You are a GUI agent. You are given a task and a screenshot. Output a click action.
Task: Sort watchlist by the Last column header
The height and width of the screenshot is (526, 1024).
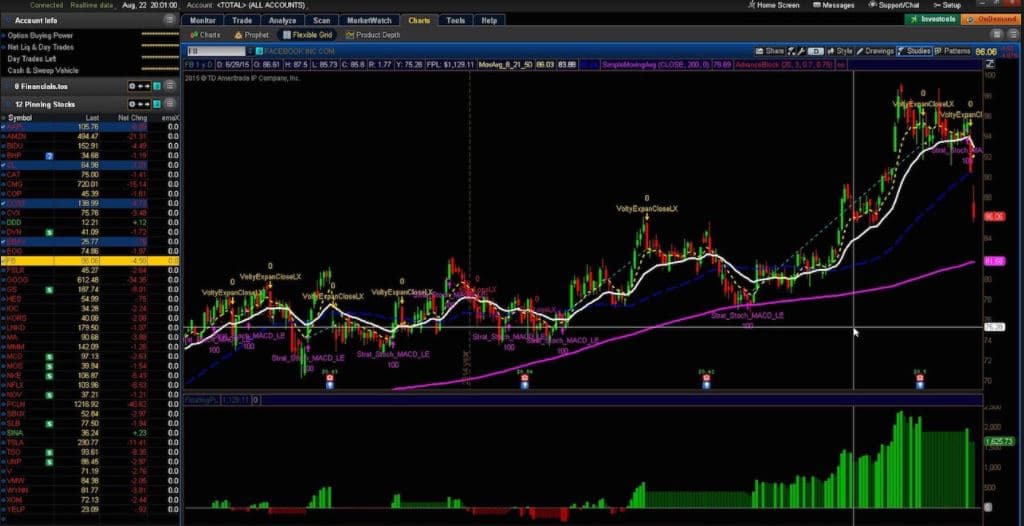pos(93,118)
